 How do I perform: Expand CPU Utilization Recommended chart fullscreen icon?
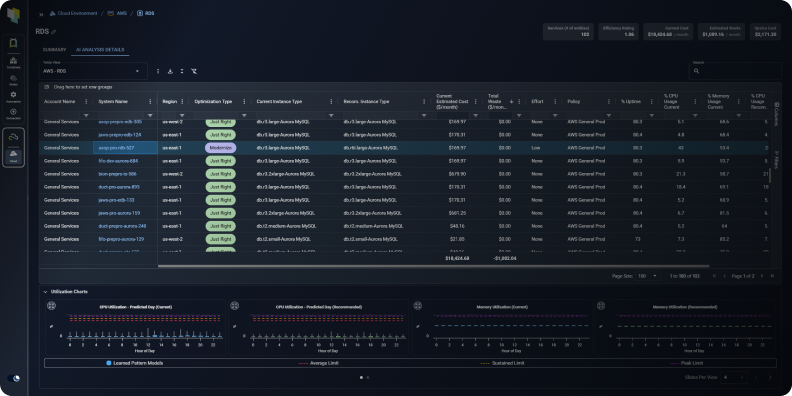234,306
